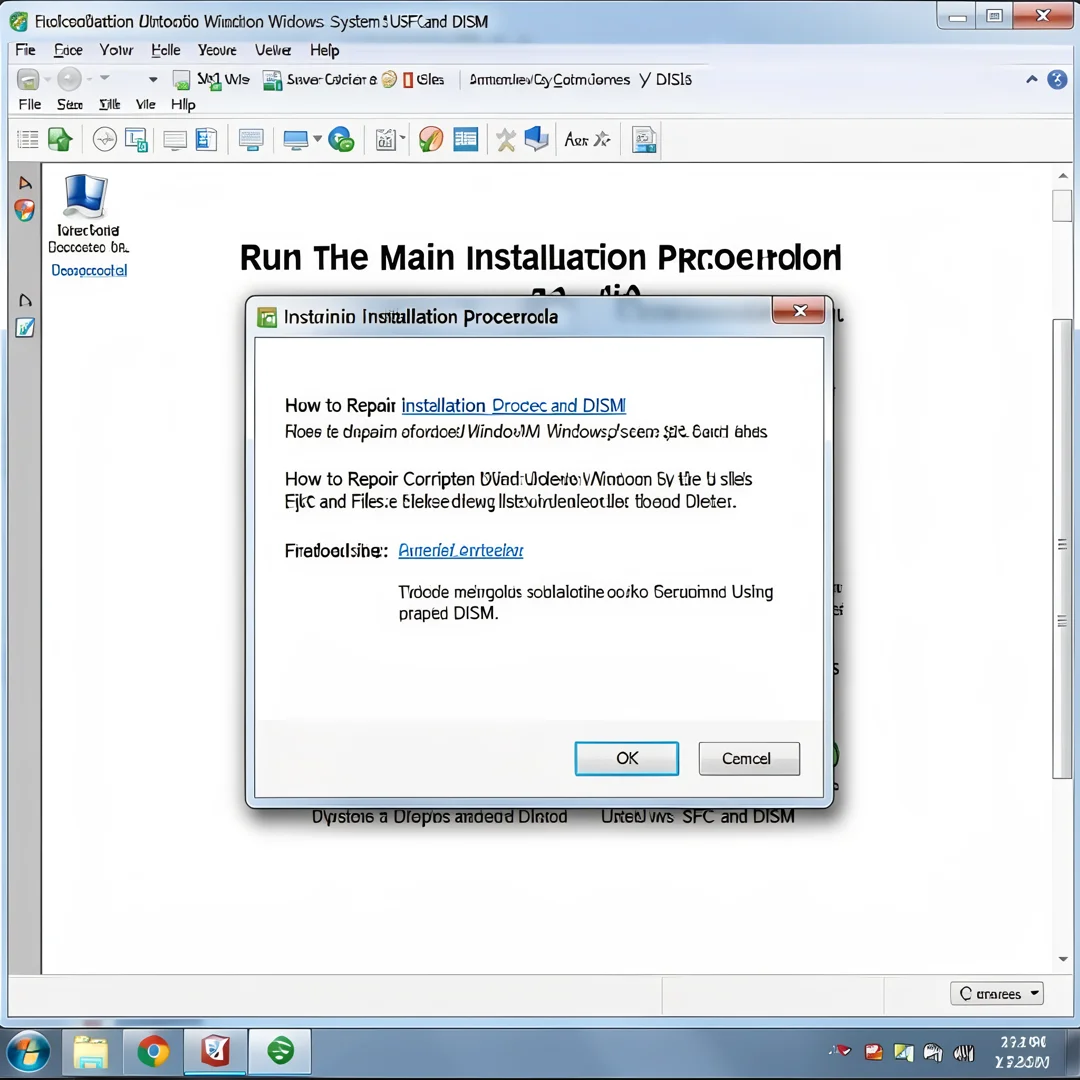This screenshot has height=1080, width=1080.
Task: Click the blue help icon at toolbar right
Action: (x=1057, y=79)
